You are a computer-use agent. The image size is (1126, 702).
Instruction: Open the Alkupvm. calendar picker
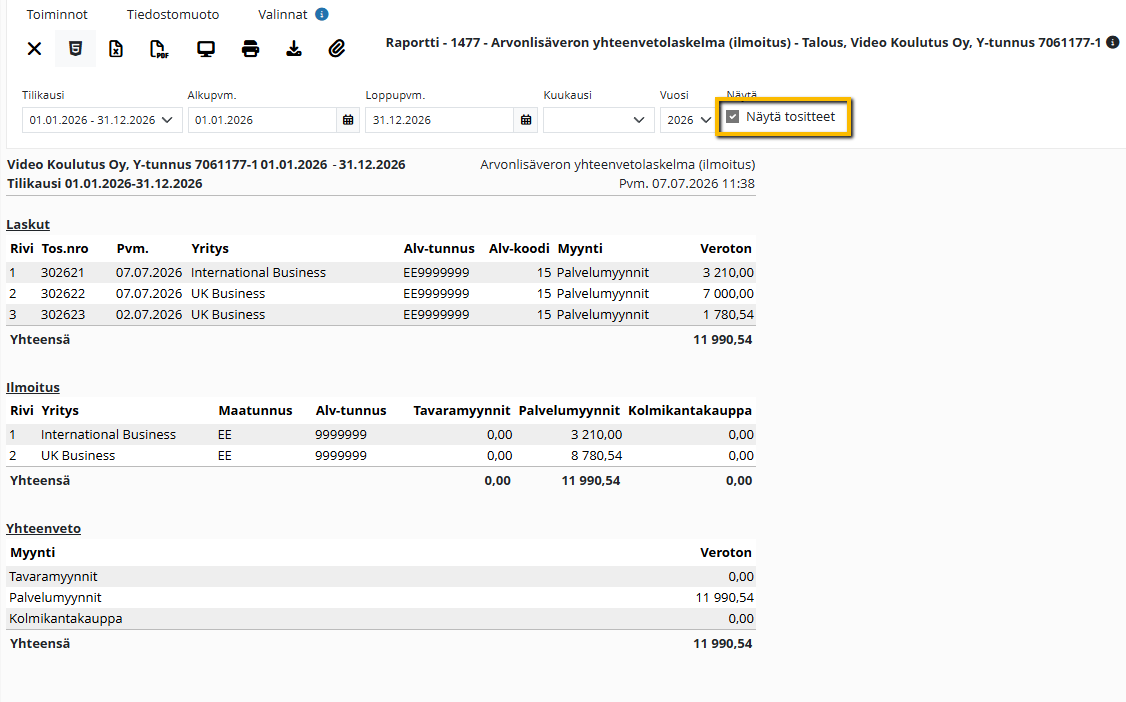[x=348, y=120]
